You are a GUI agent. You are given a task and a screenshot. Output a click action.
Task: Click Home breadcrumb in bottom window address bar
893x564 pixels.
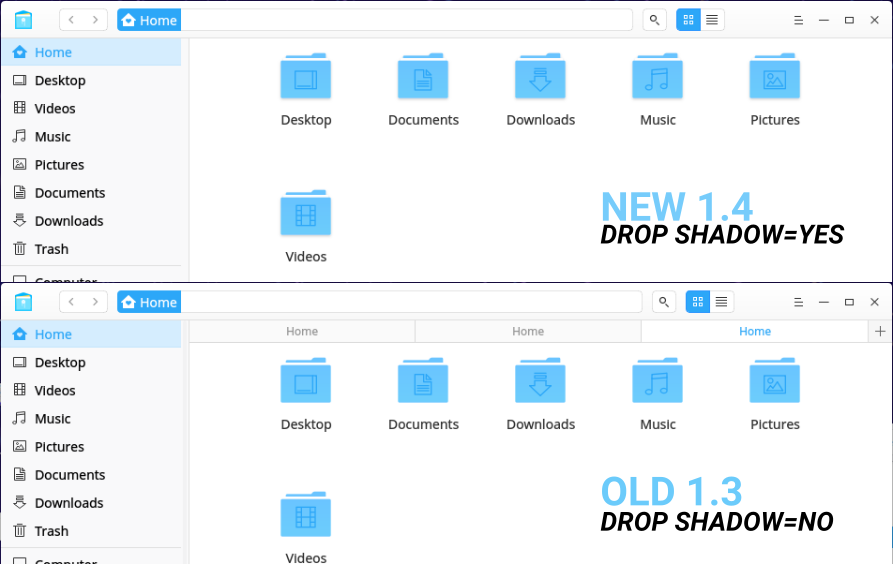click(149, 302)
